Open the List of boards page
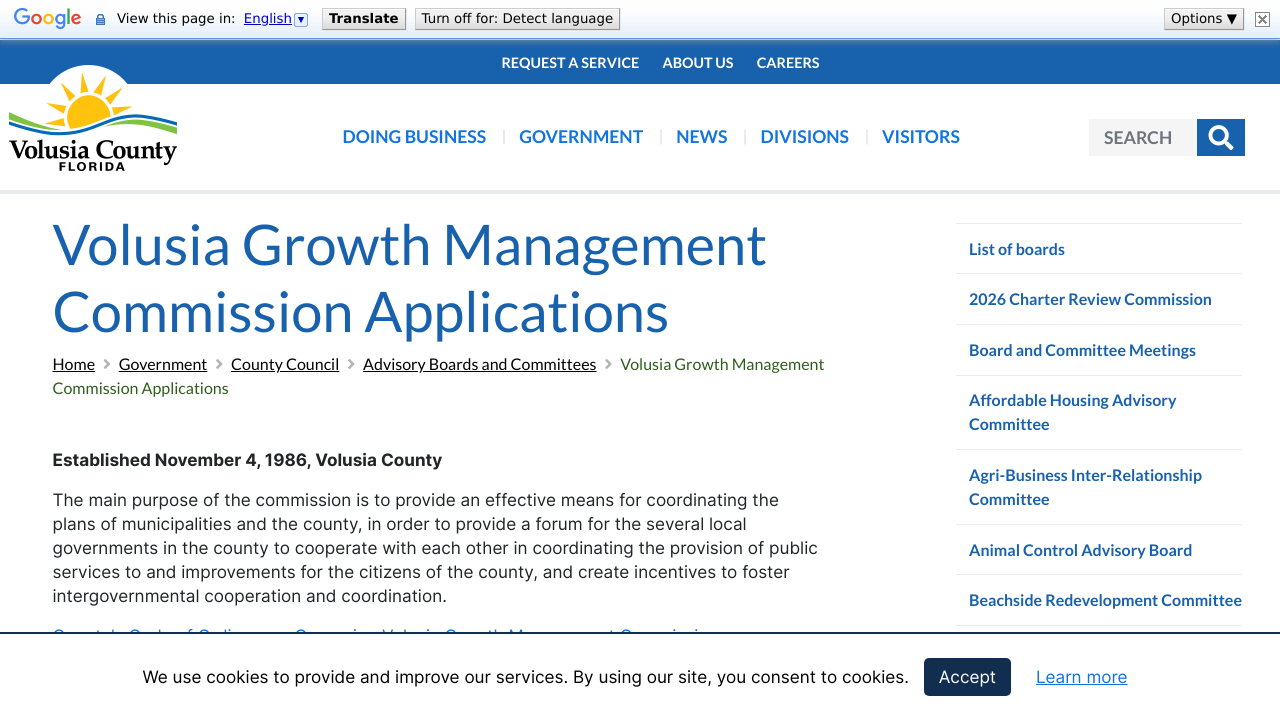1280x720 pixels. click(x=1016, y=249)
